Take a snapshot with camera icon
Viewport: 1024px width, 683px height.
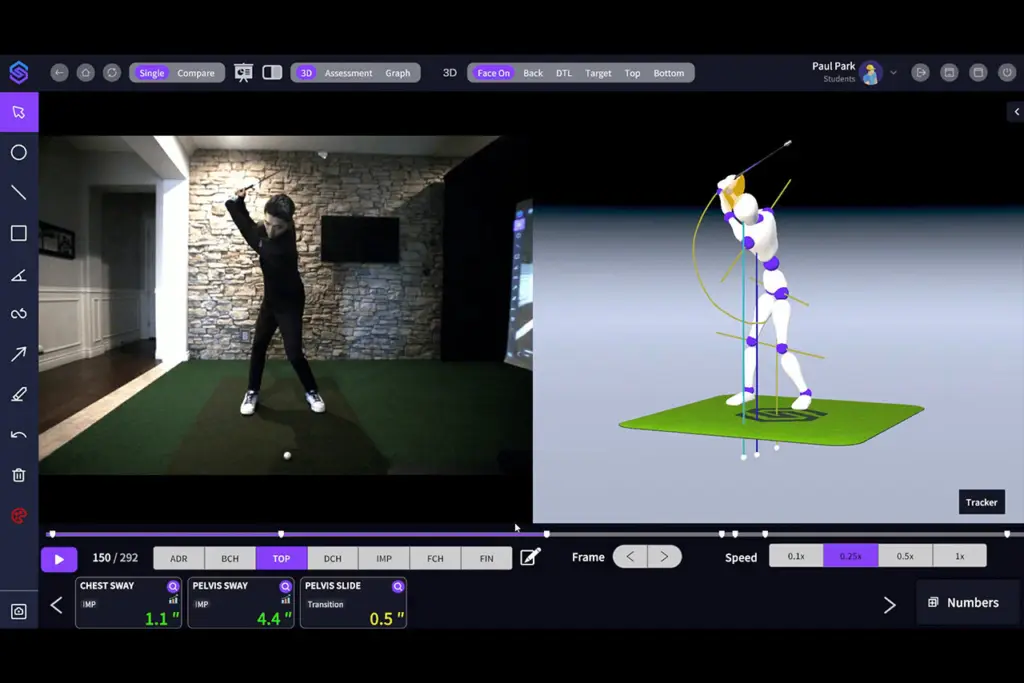[18, 611]
